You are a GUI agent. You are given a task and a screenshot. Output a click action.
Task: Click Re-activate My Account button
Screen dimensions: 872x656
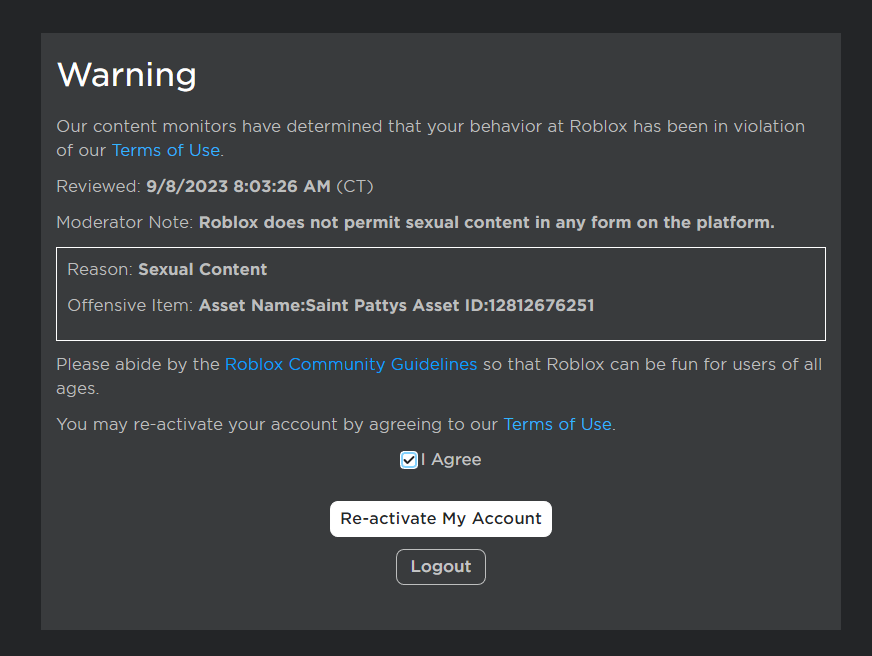(440, 519)
